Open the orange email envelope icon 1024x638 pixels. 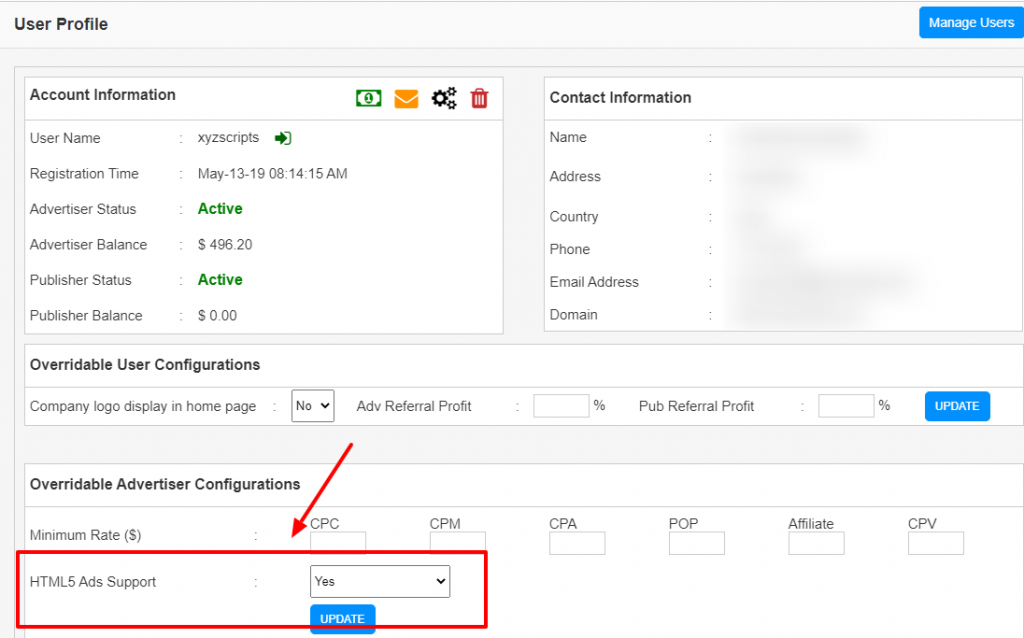point(406,97)
